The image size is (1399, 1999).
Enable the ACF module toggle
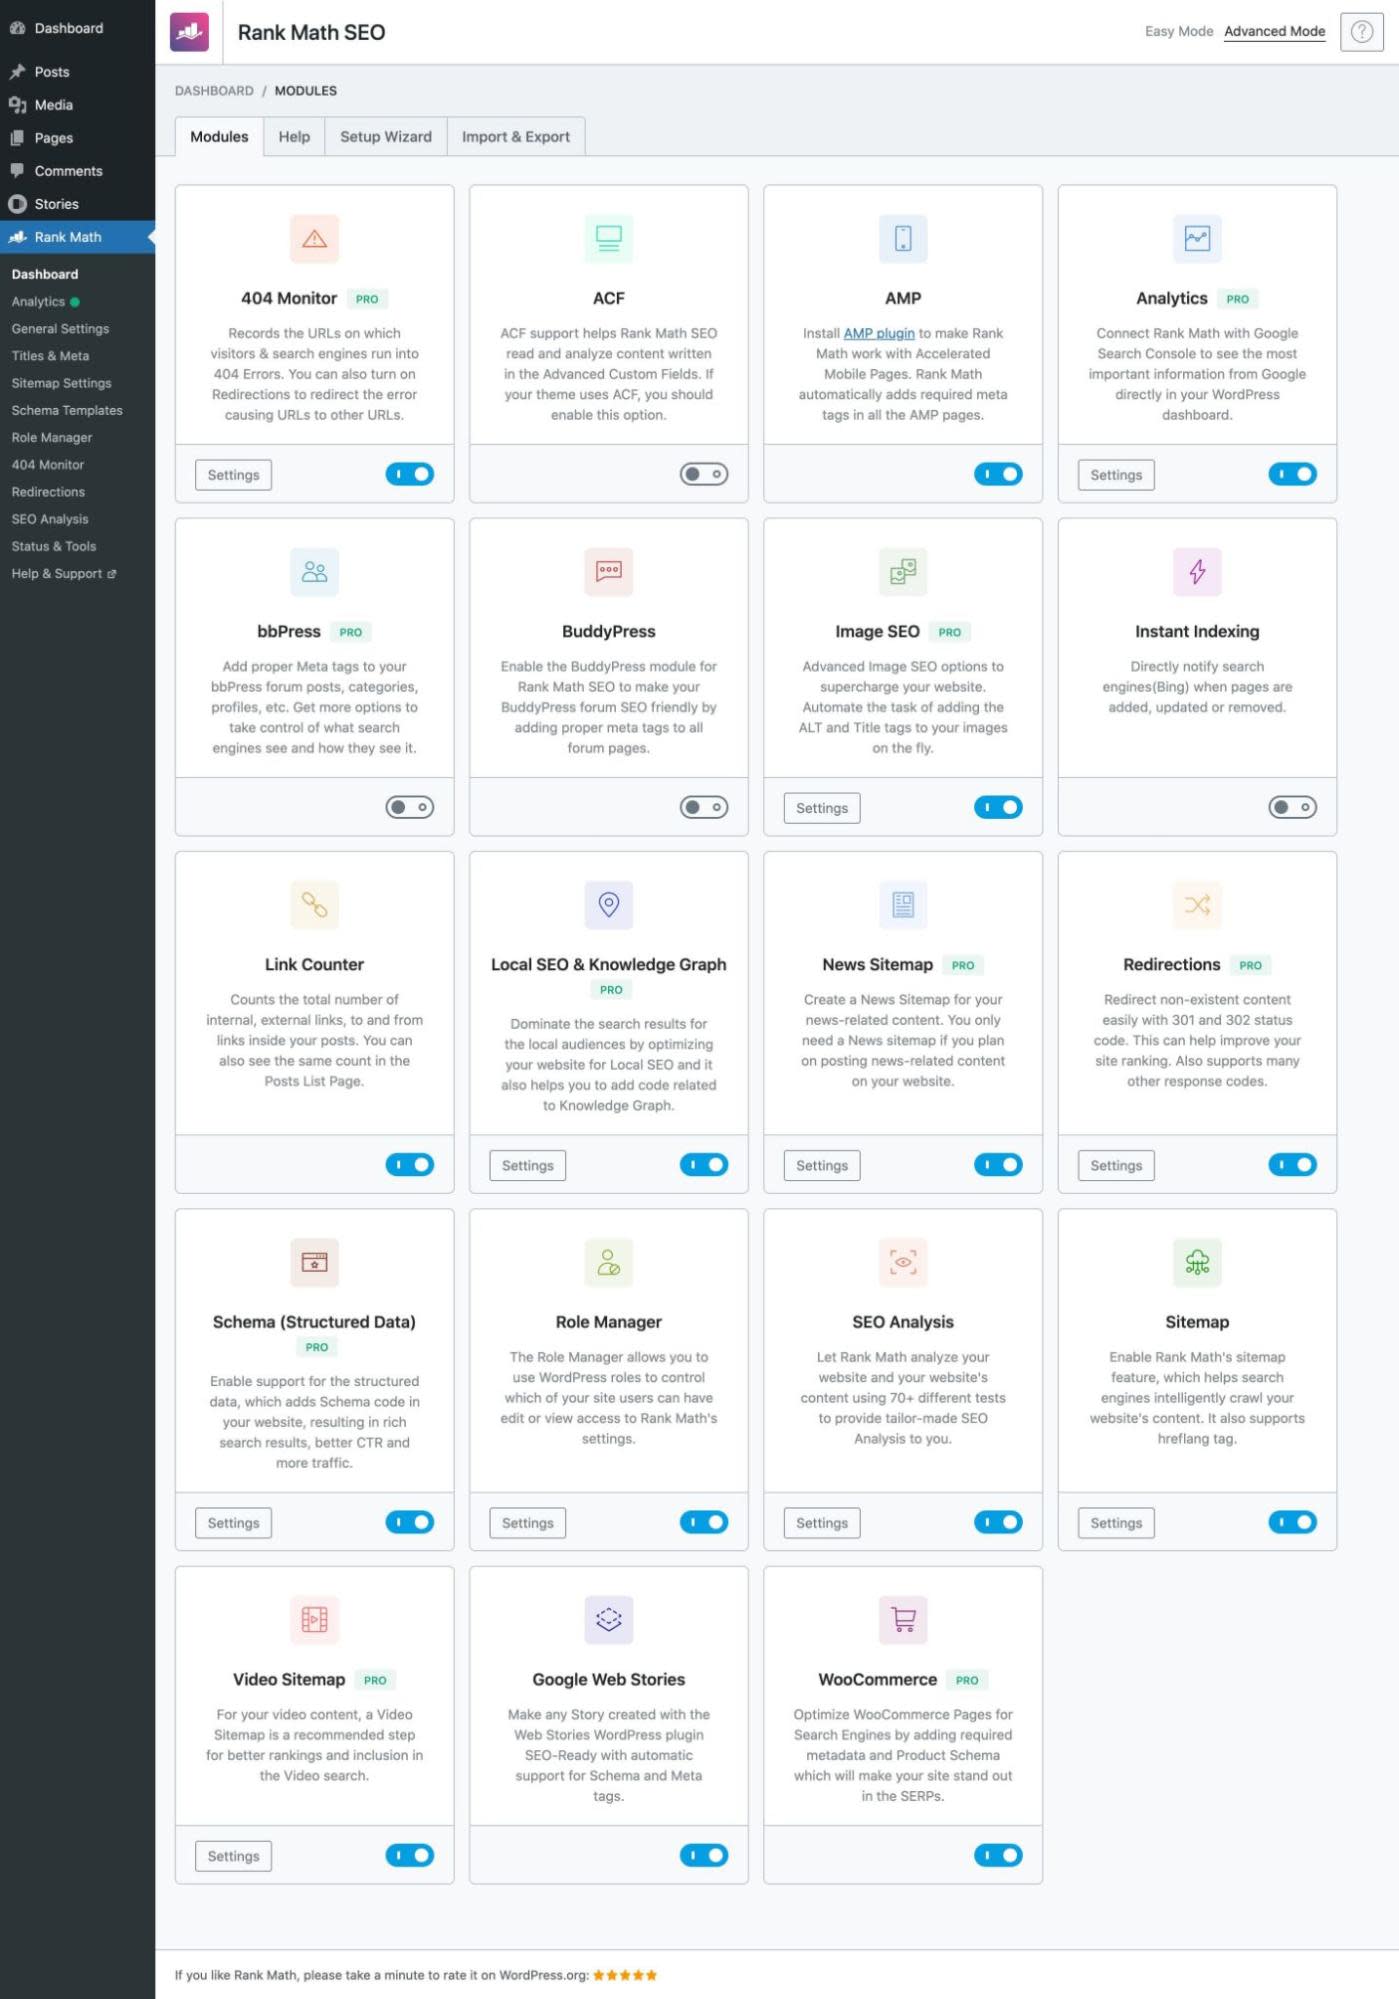704,474
